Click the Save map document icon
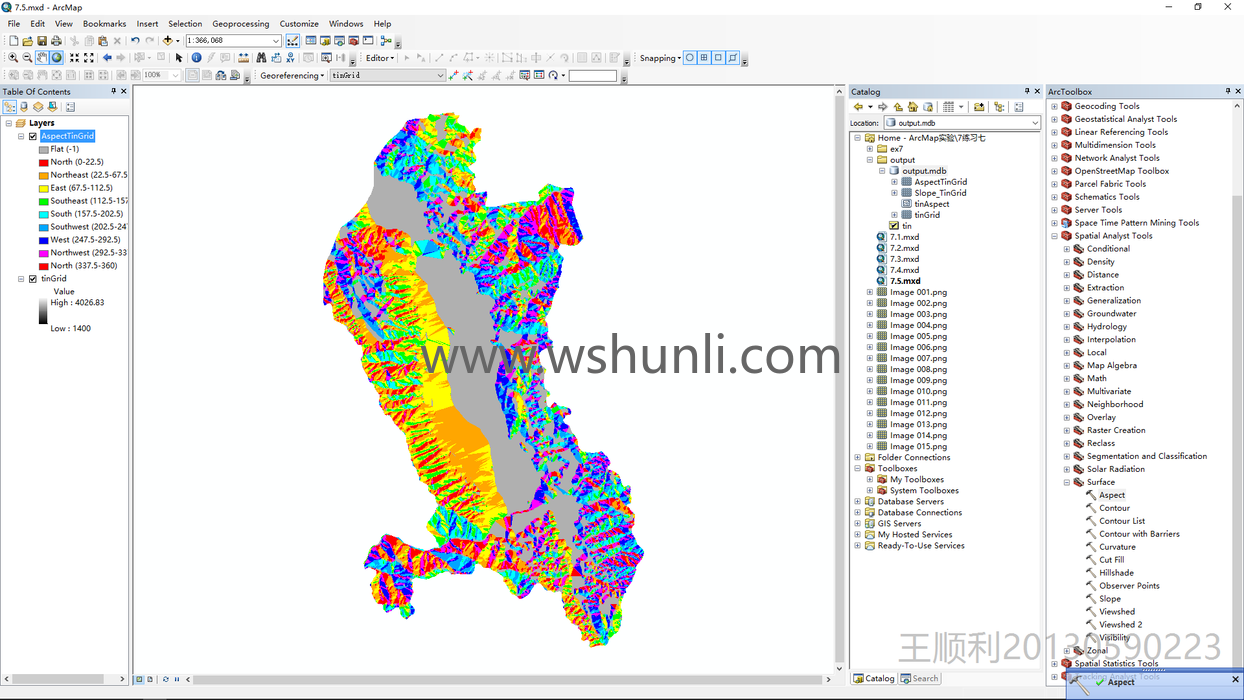This screenshot has height=700, width=1244. pos(42,41)
